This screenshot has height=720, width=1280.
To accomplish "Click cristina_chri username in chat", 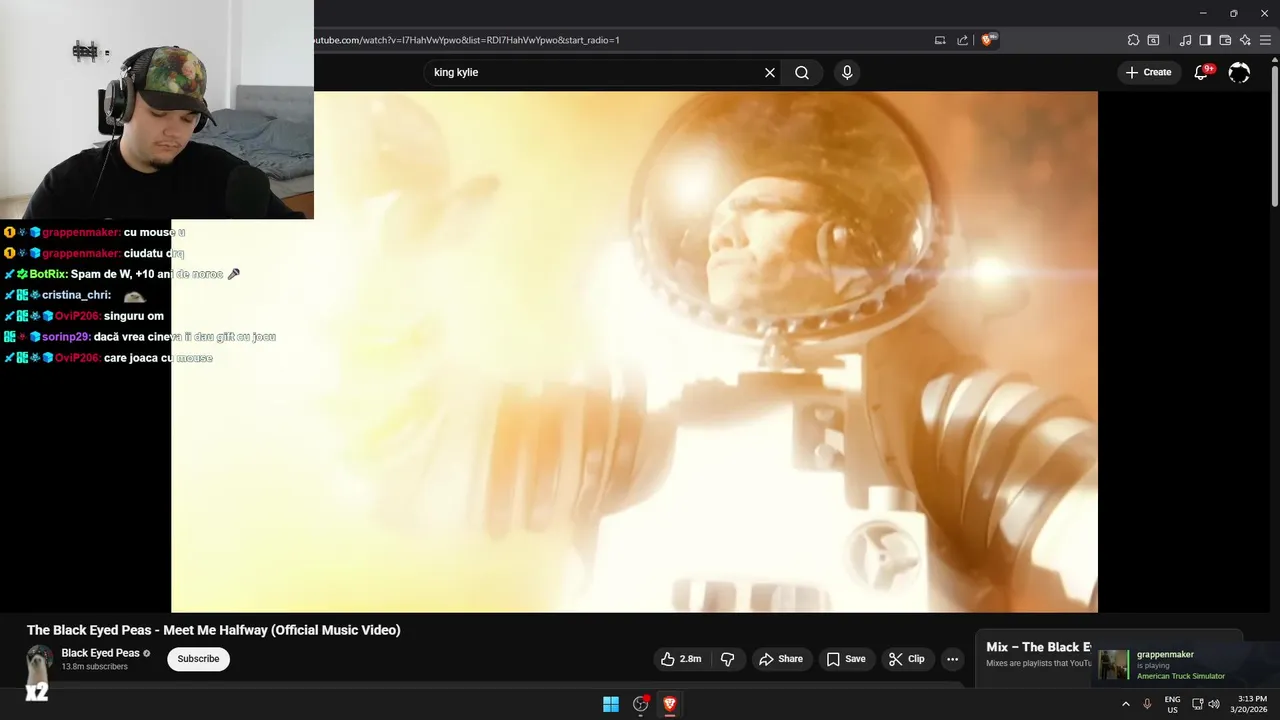I will point(76,295).
